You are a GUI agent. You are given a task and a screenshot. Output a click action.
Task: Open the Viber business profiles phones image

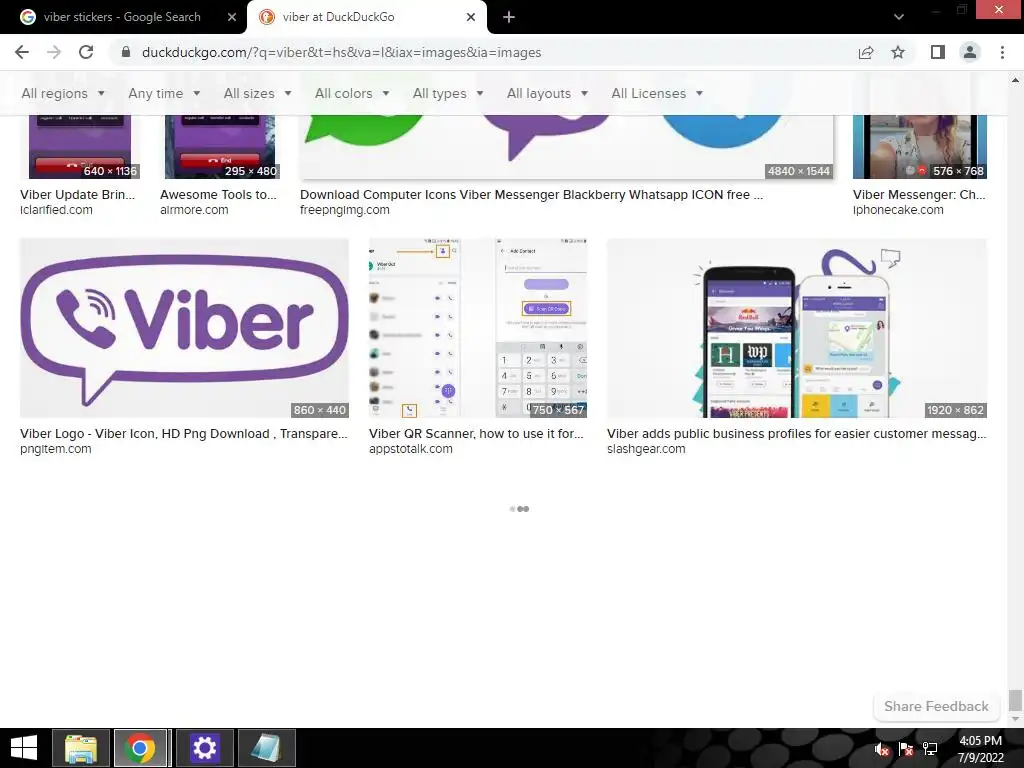pos(797,328)
